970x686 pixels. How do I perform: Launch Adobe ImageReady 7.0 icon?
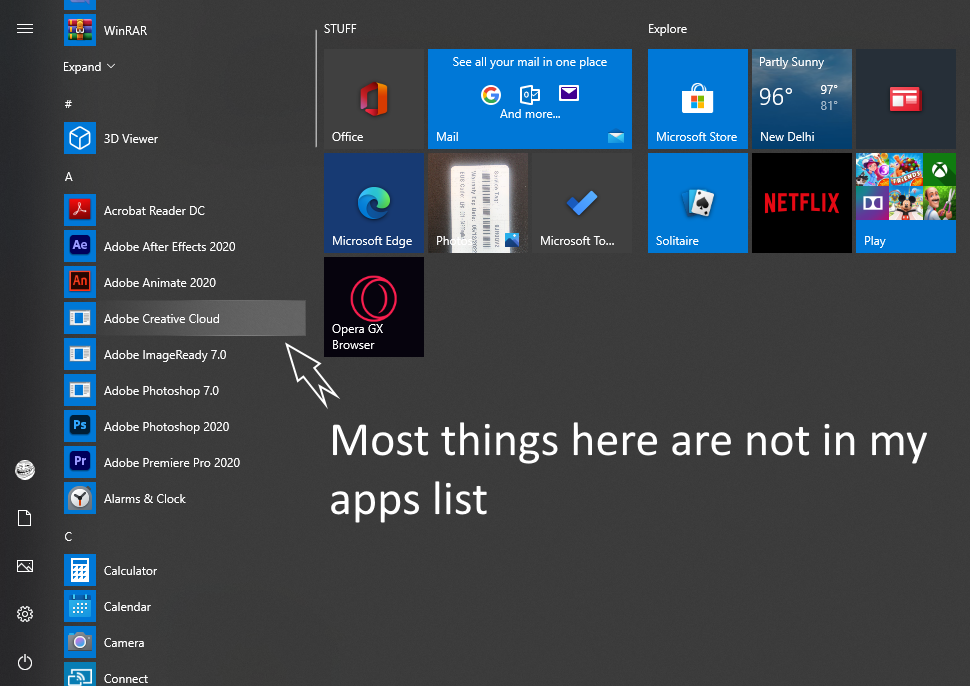tap(80, 354)
